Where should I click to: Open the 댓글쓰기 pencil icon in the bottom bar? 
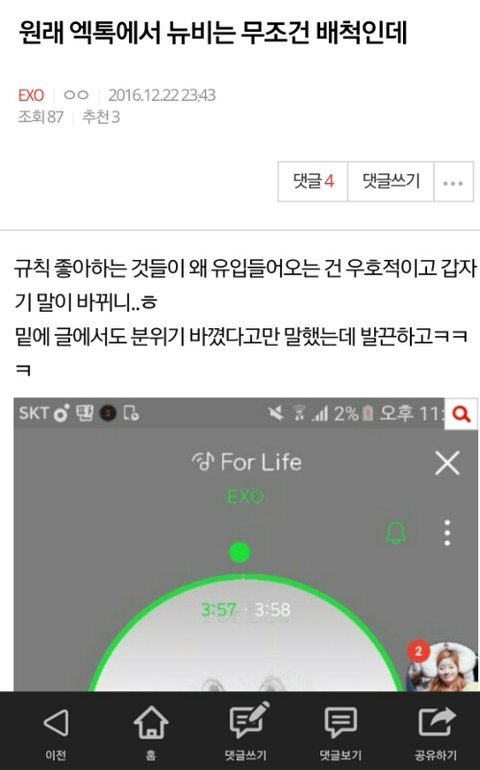(x=249, y=720)
